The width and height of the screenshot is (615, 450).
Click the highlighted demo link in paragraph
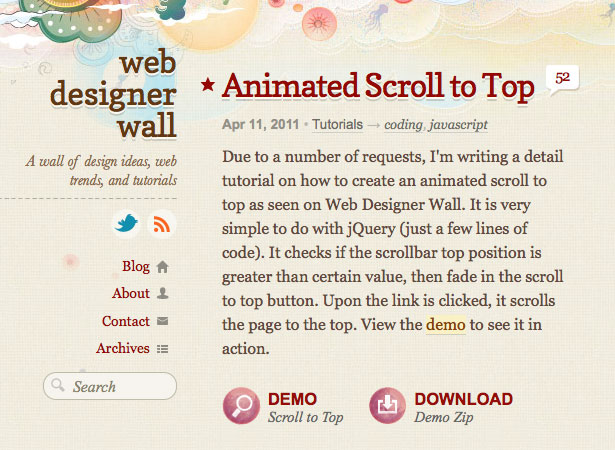click(446, 325)
